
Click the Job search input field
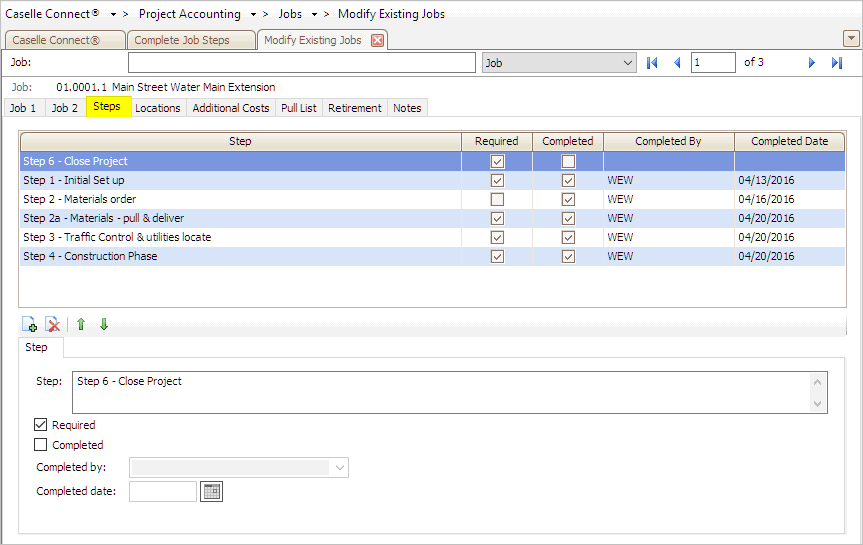point(301,63)
